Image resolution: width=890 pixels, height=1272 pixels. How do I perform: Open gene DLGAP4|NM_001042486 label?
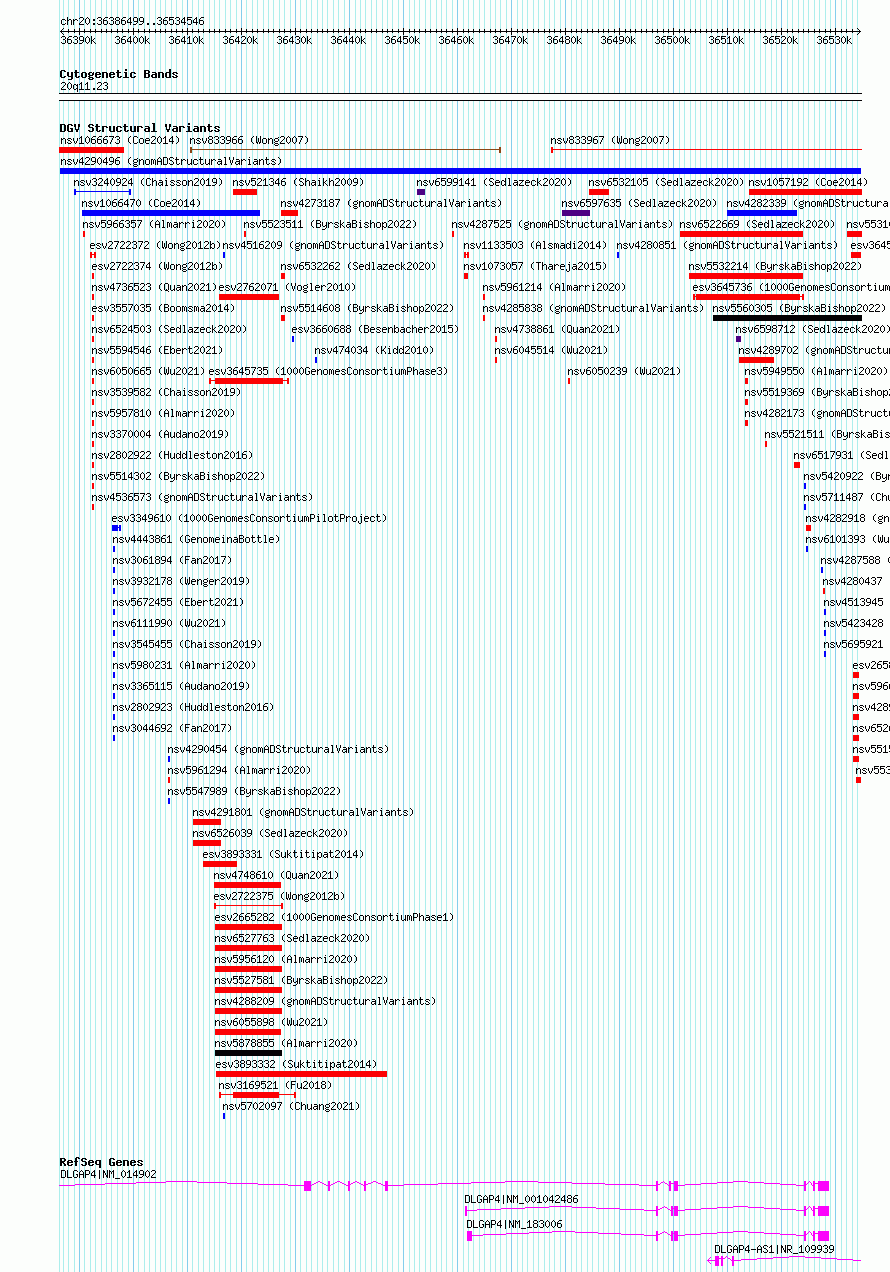pos(521,1199)
